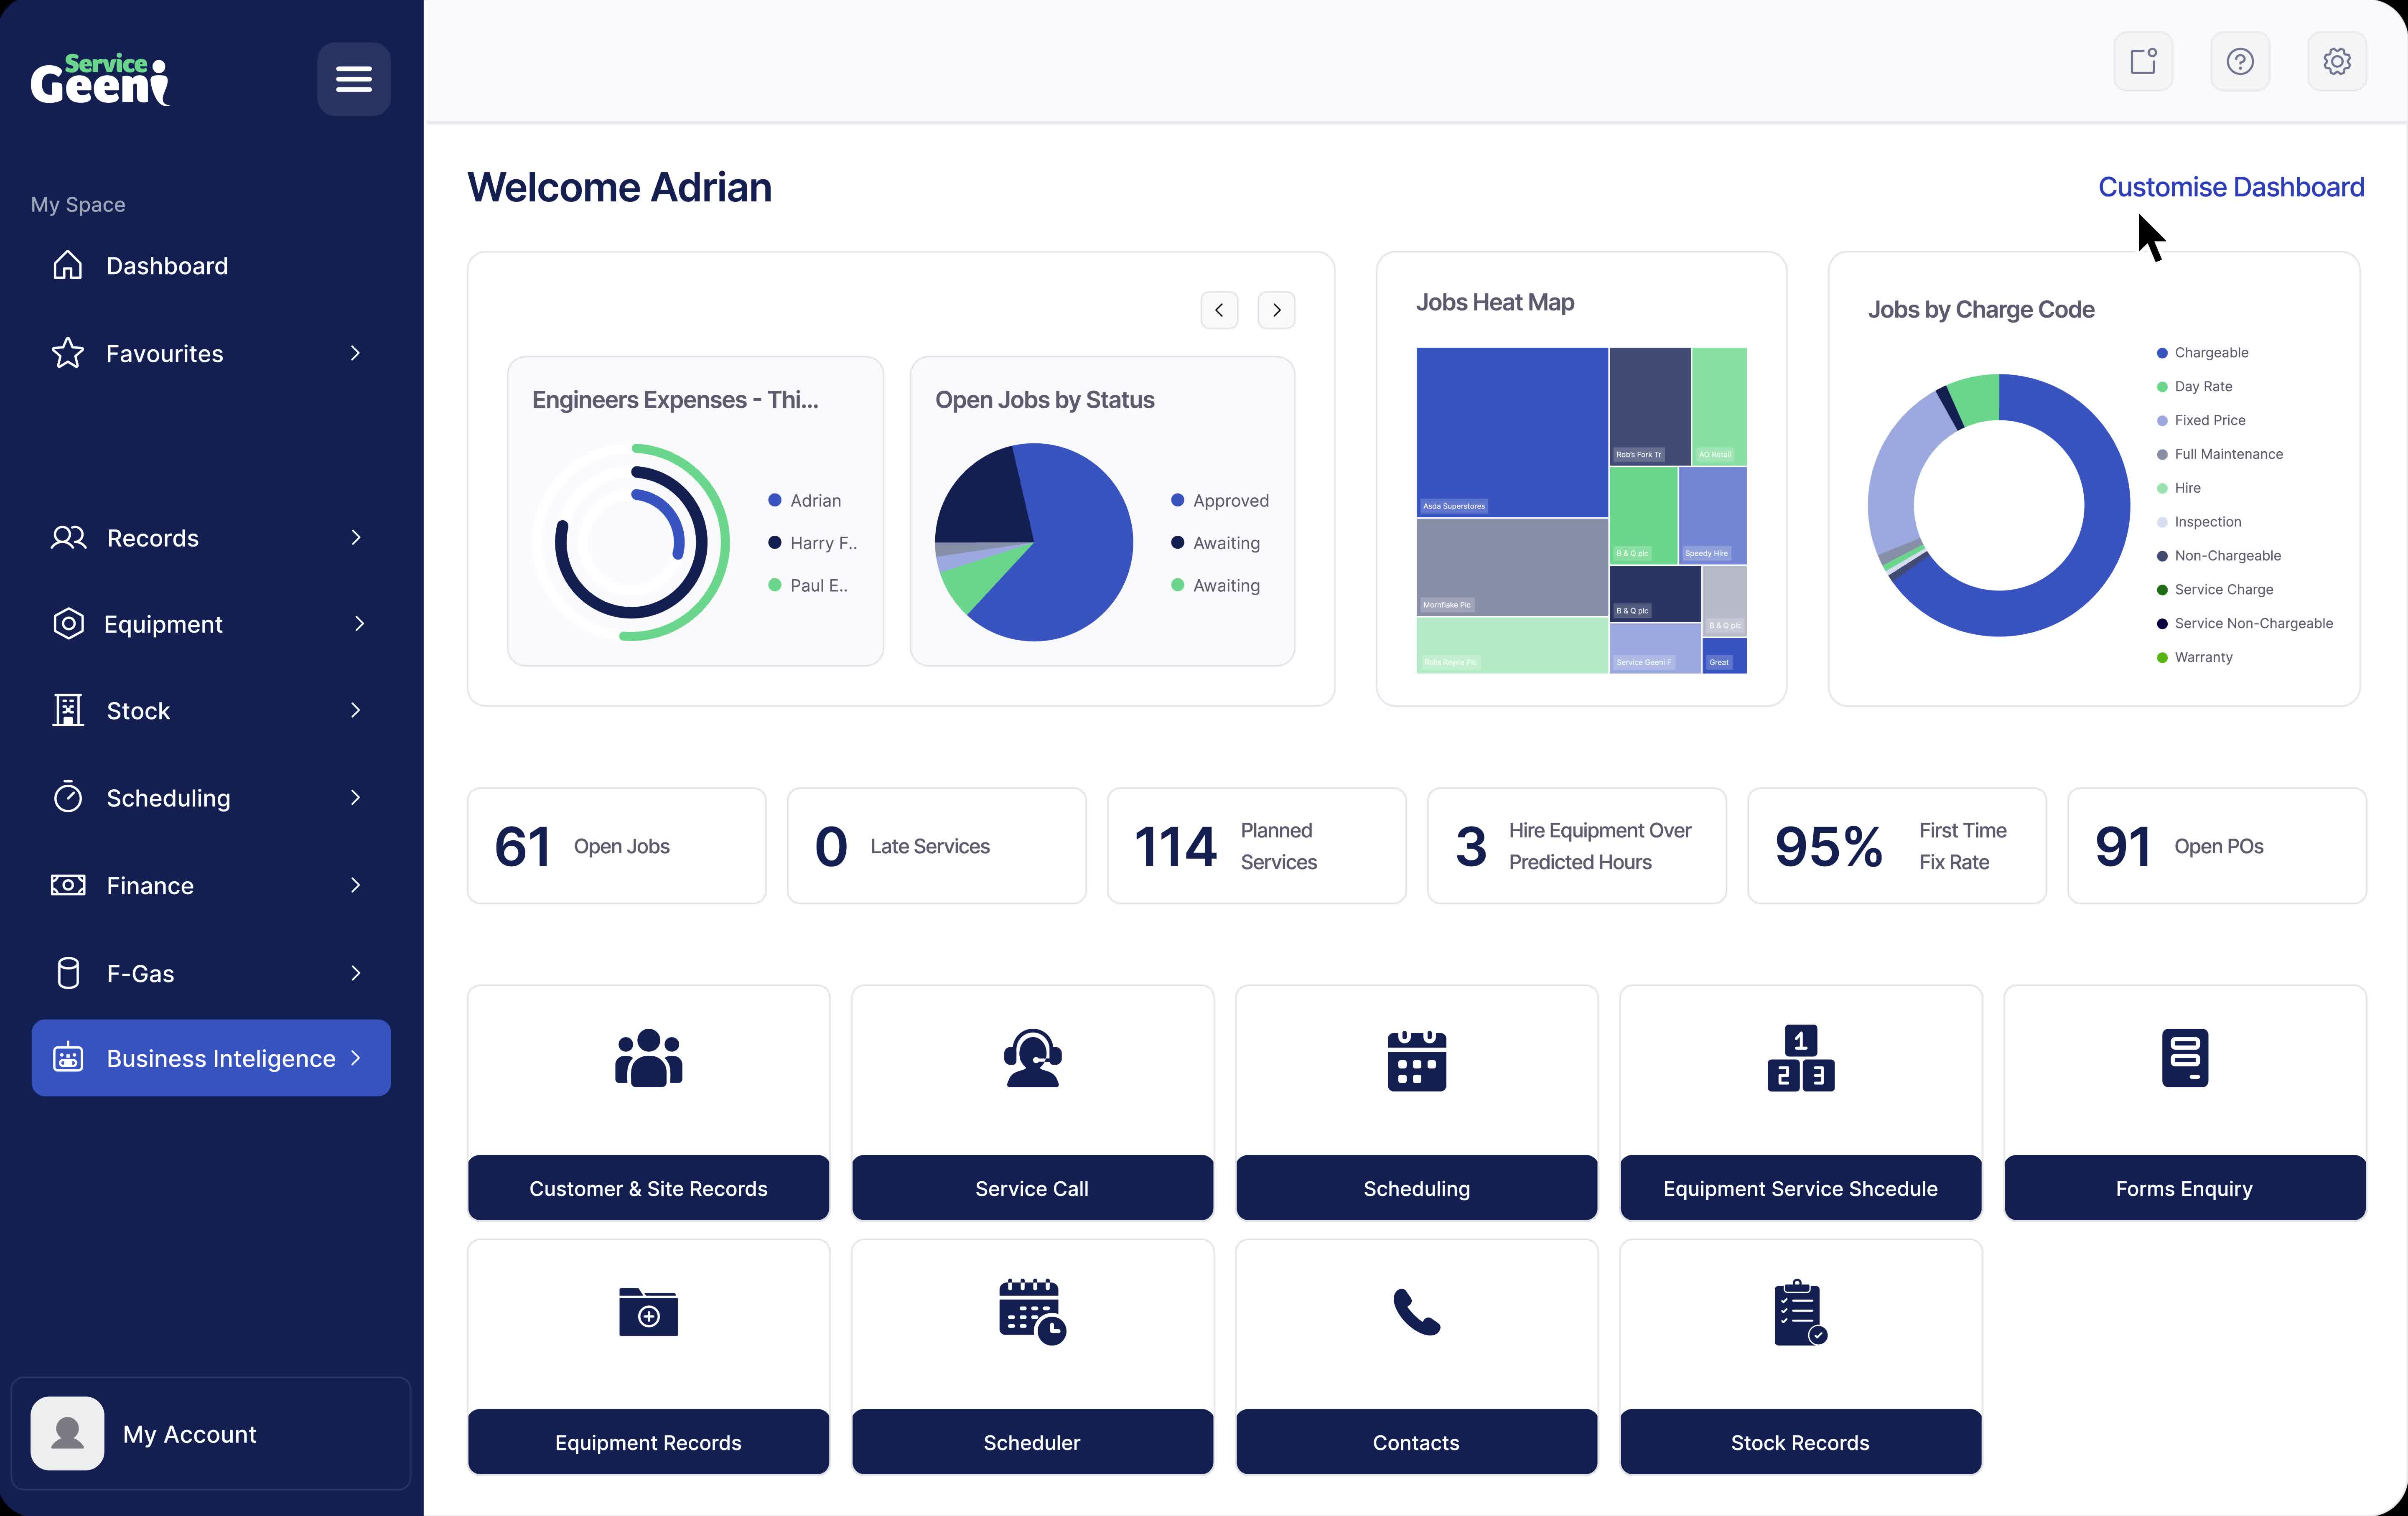
Task: Click the Customer & Site Records people icon
Action: pyautogui.click(x=648, y=1058)
